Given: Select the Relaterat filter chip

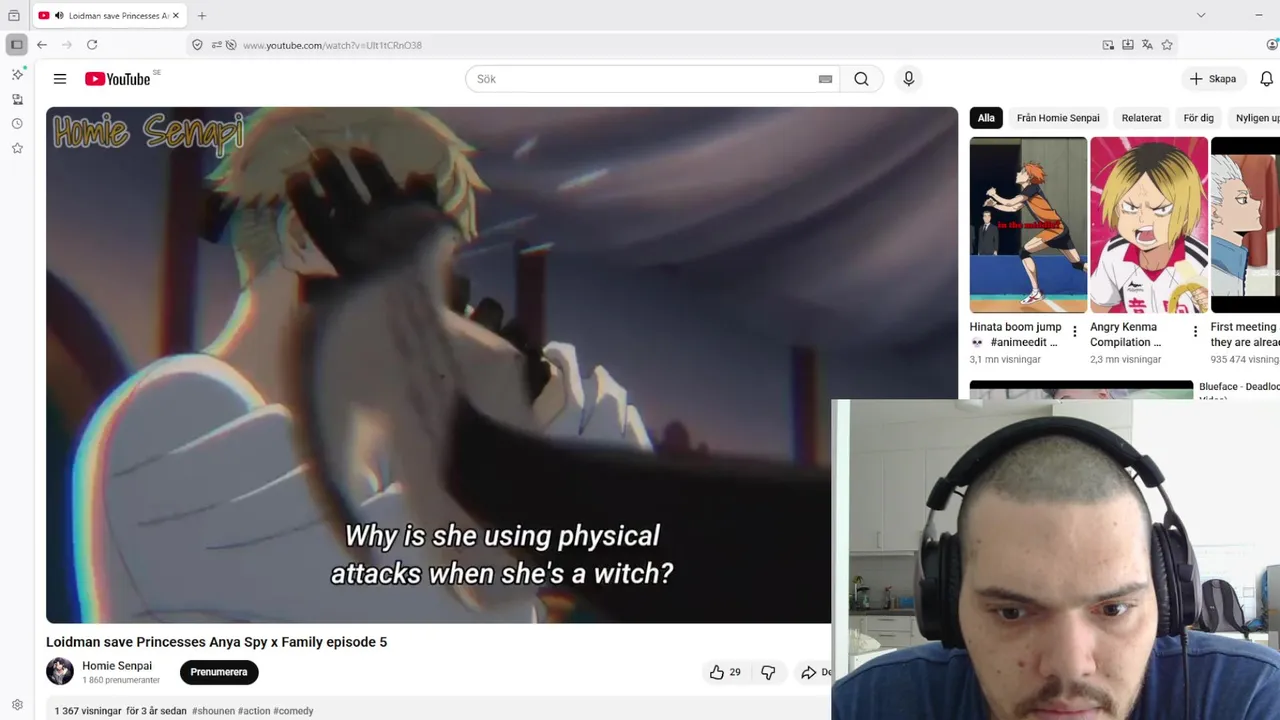Looking at the screenshot, I should click(1141, 118).
